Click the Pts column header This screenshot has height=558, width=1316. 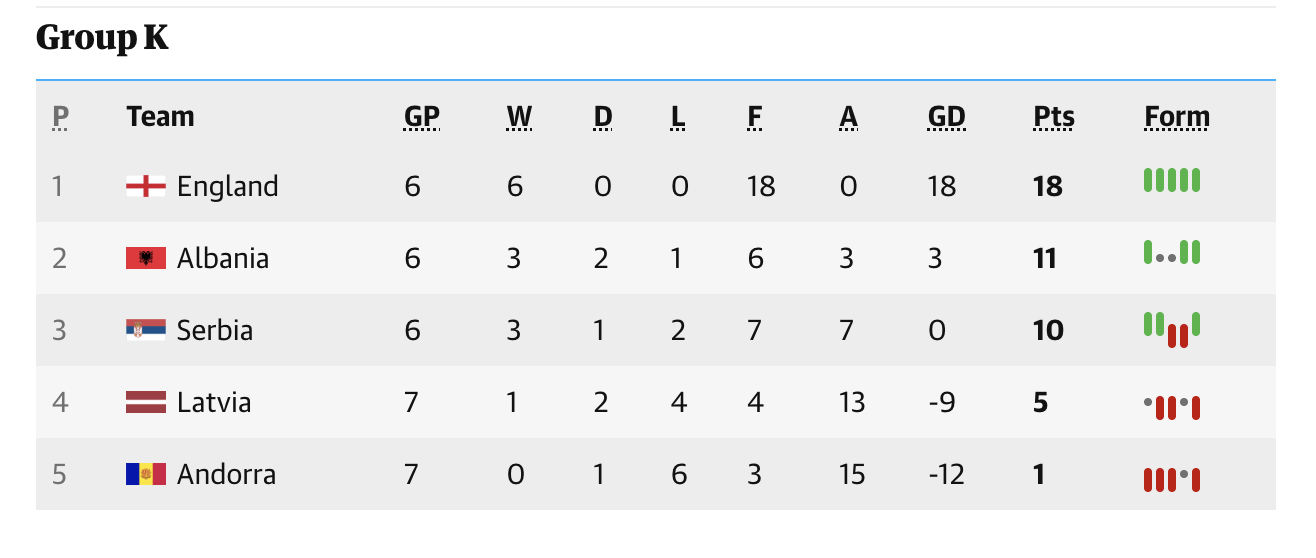pos(1053,117)
